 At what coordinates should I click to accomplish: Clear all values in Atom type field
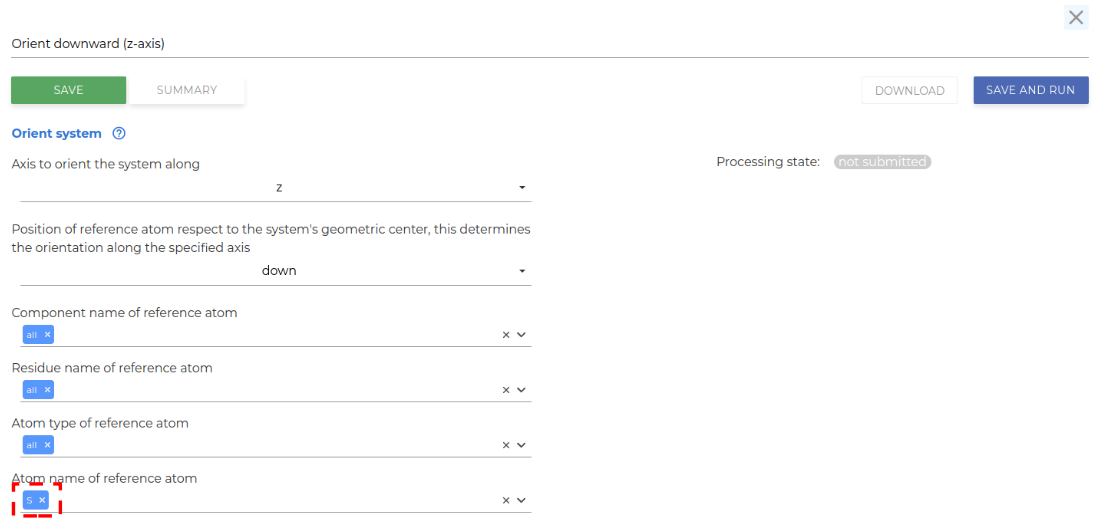click(x=506, y=445)
